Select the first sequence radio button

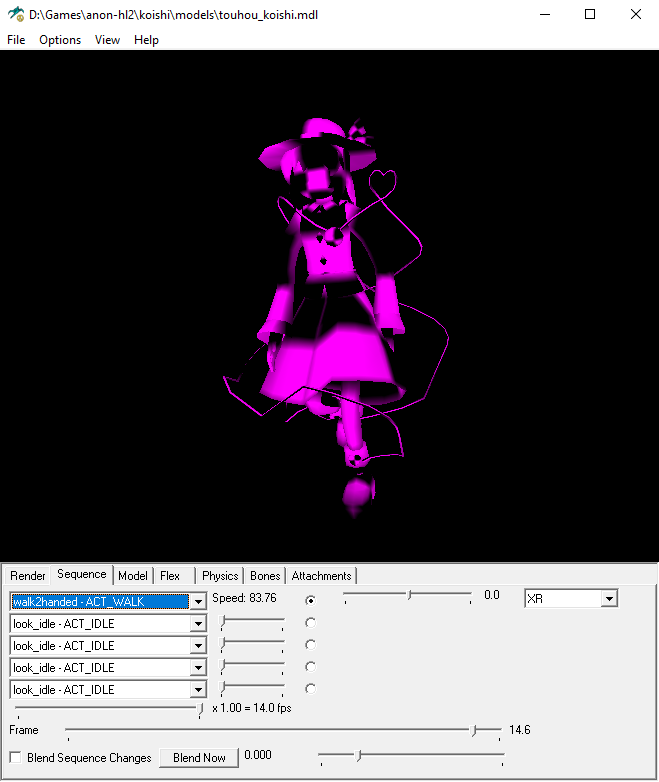311,600
